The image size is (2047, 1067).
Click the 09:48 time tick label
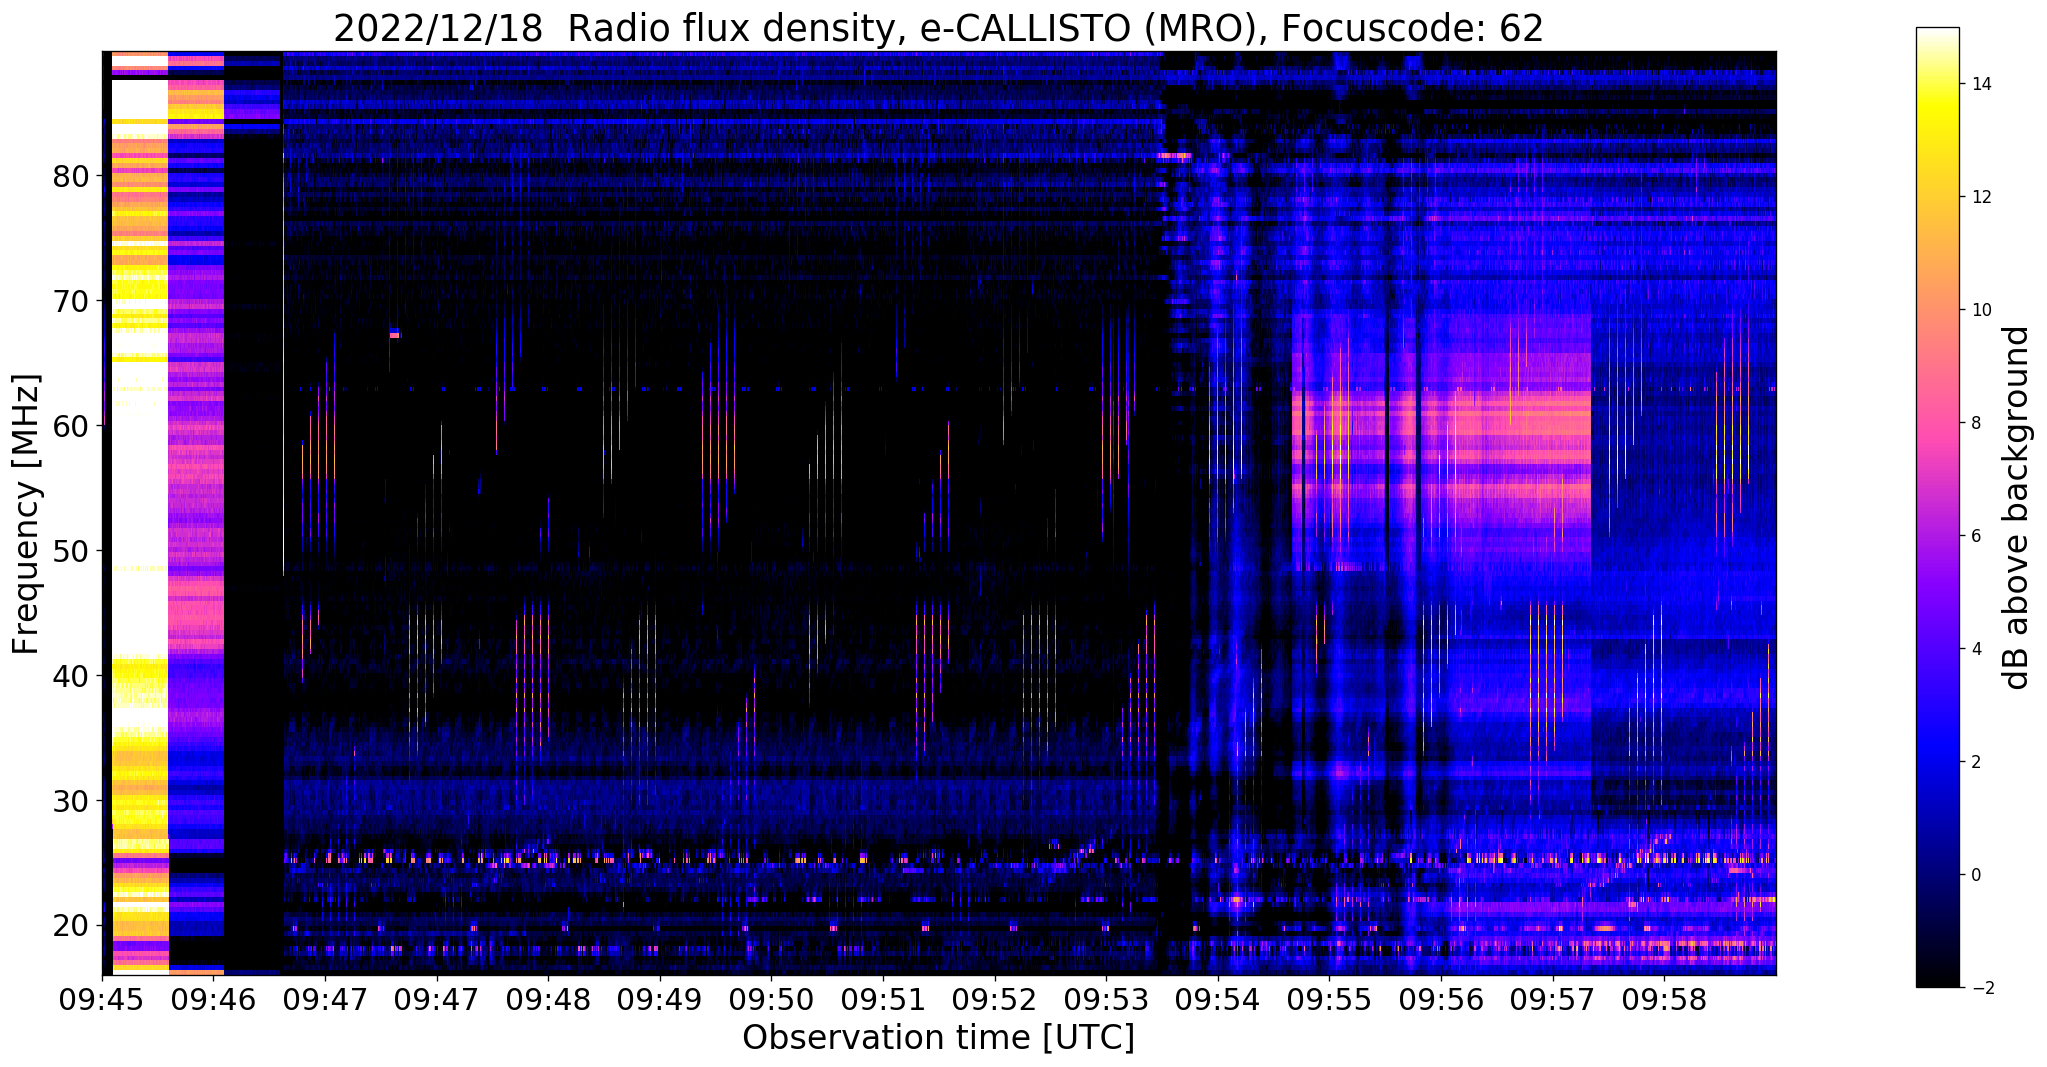(x=548, y=1001)
